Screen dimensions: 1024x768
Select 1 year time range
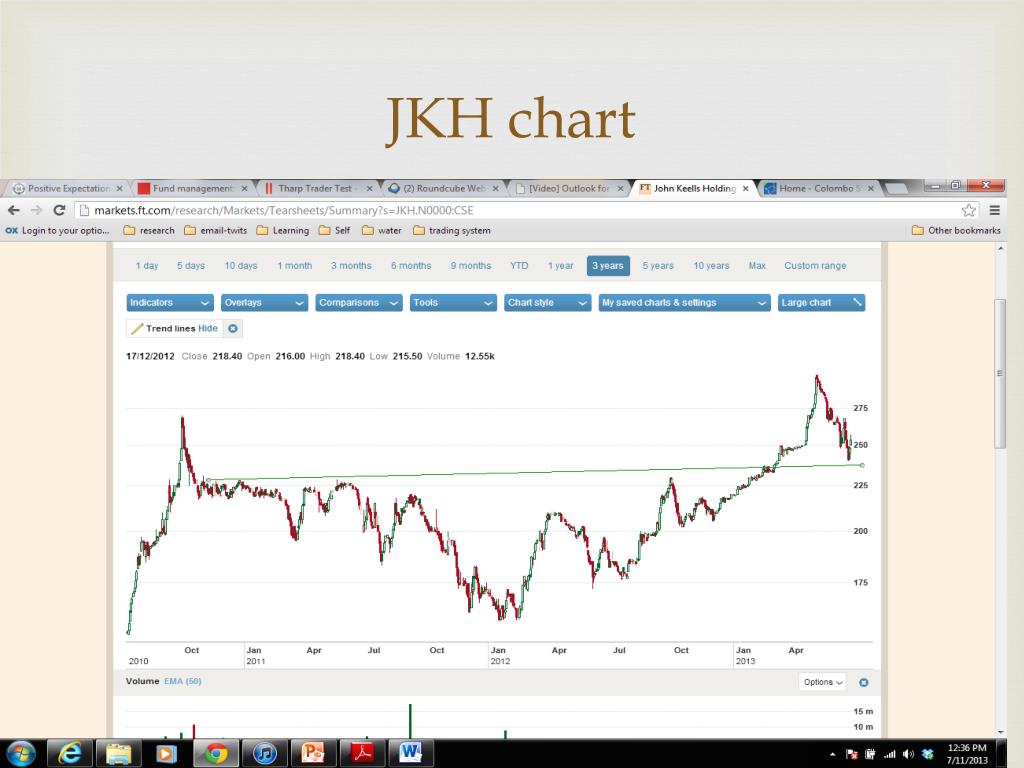point(560,266)
